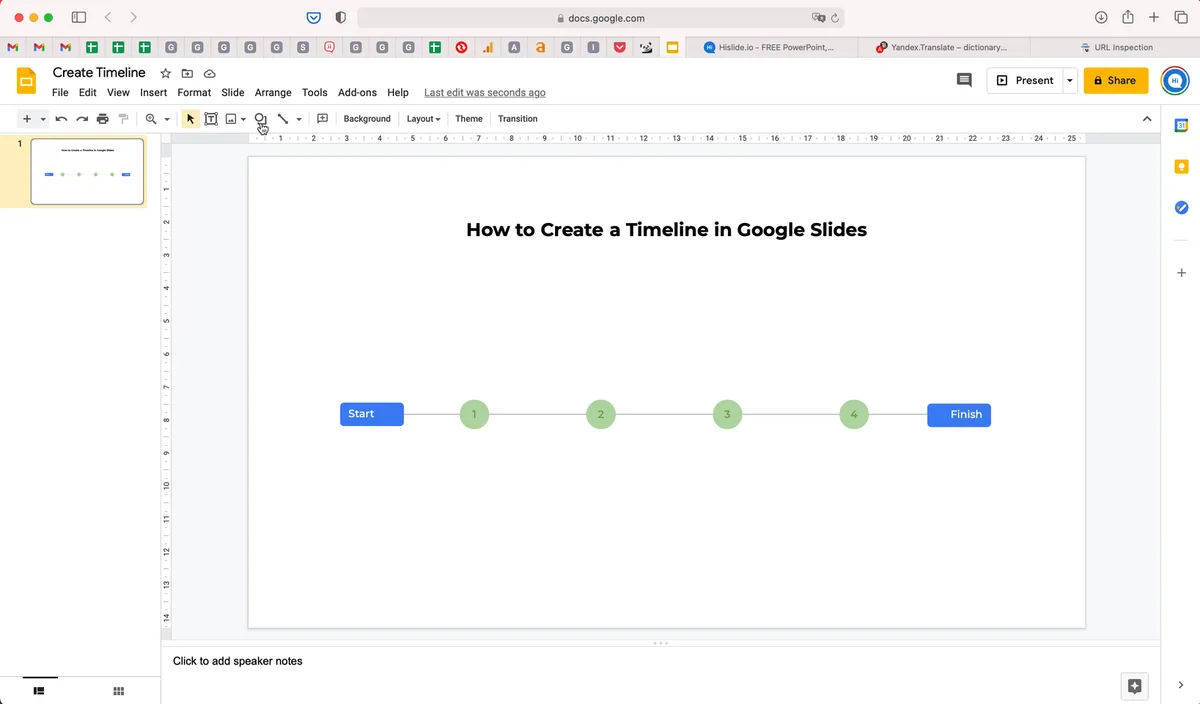Start the slideshow with the Present button
Screen dimensions: 1200x704
pos(1024,80)
